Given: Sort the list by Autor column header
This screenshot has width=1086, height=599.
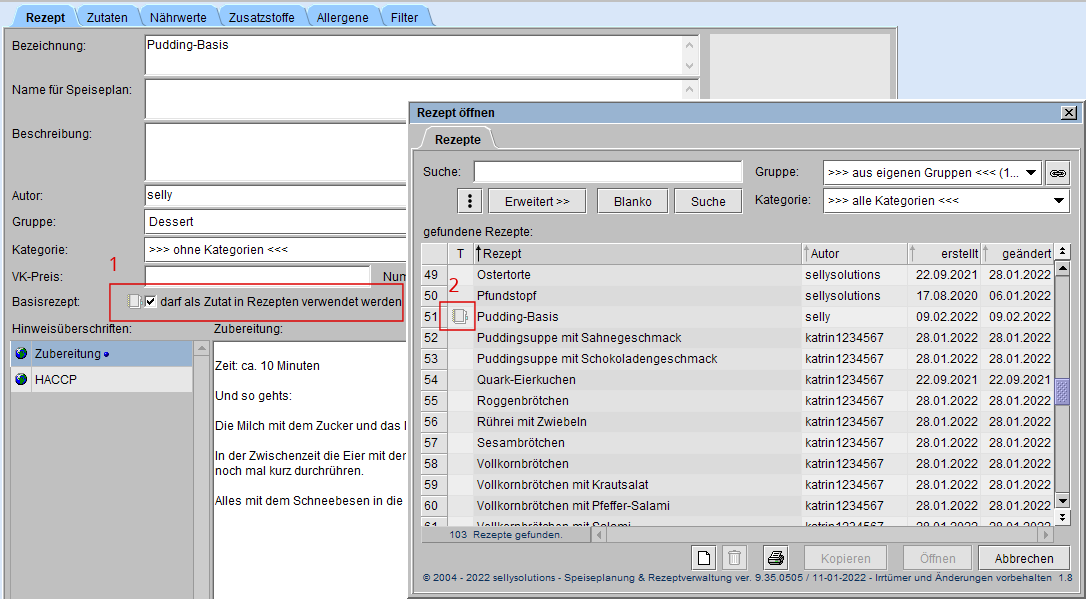Looking at the screenshot, I should [x=854, y=253].
